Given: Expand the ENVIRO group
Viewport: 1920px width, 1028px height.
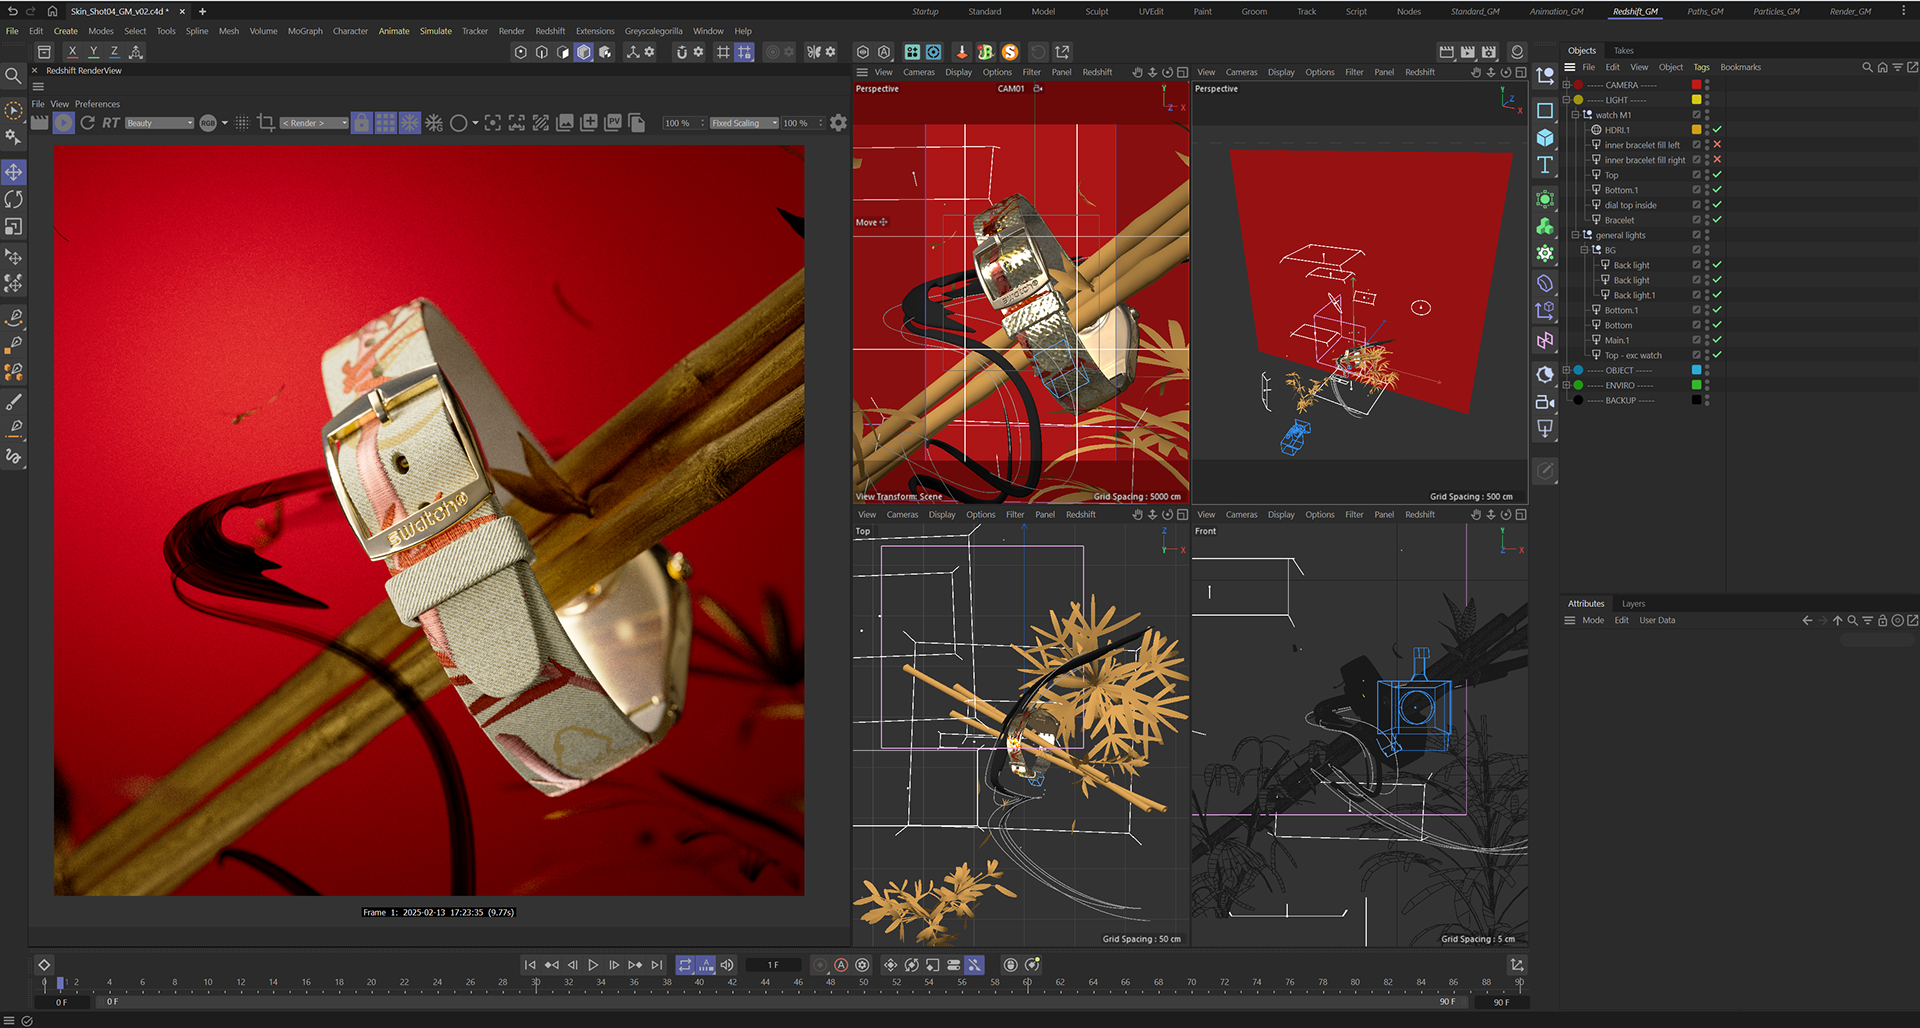Looking at the screenshot, I should pos(1566,385).
